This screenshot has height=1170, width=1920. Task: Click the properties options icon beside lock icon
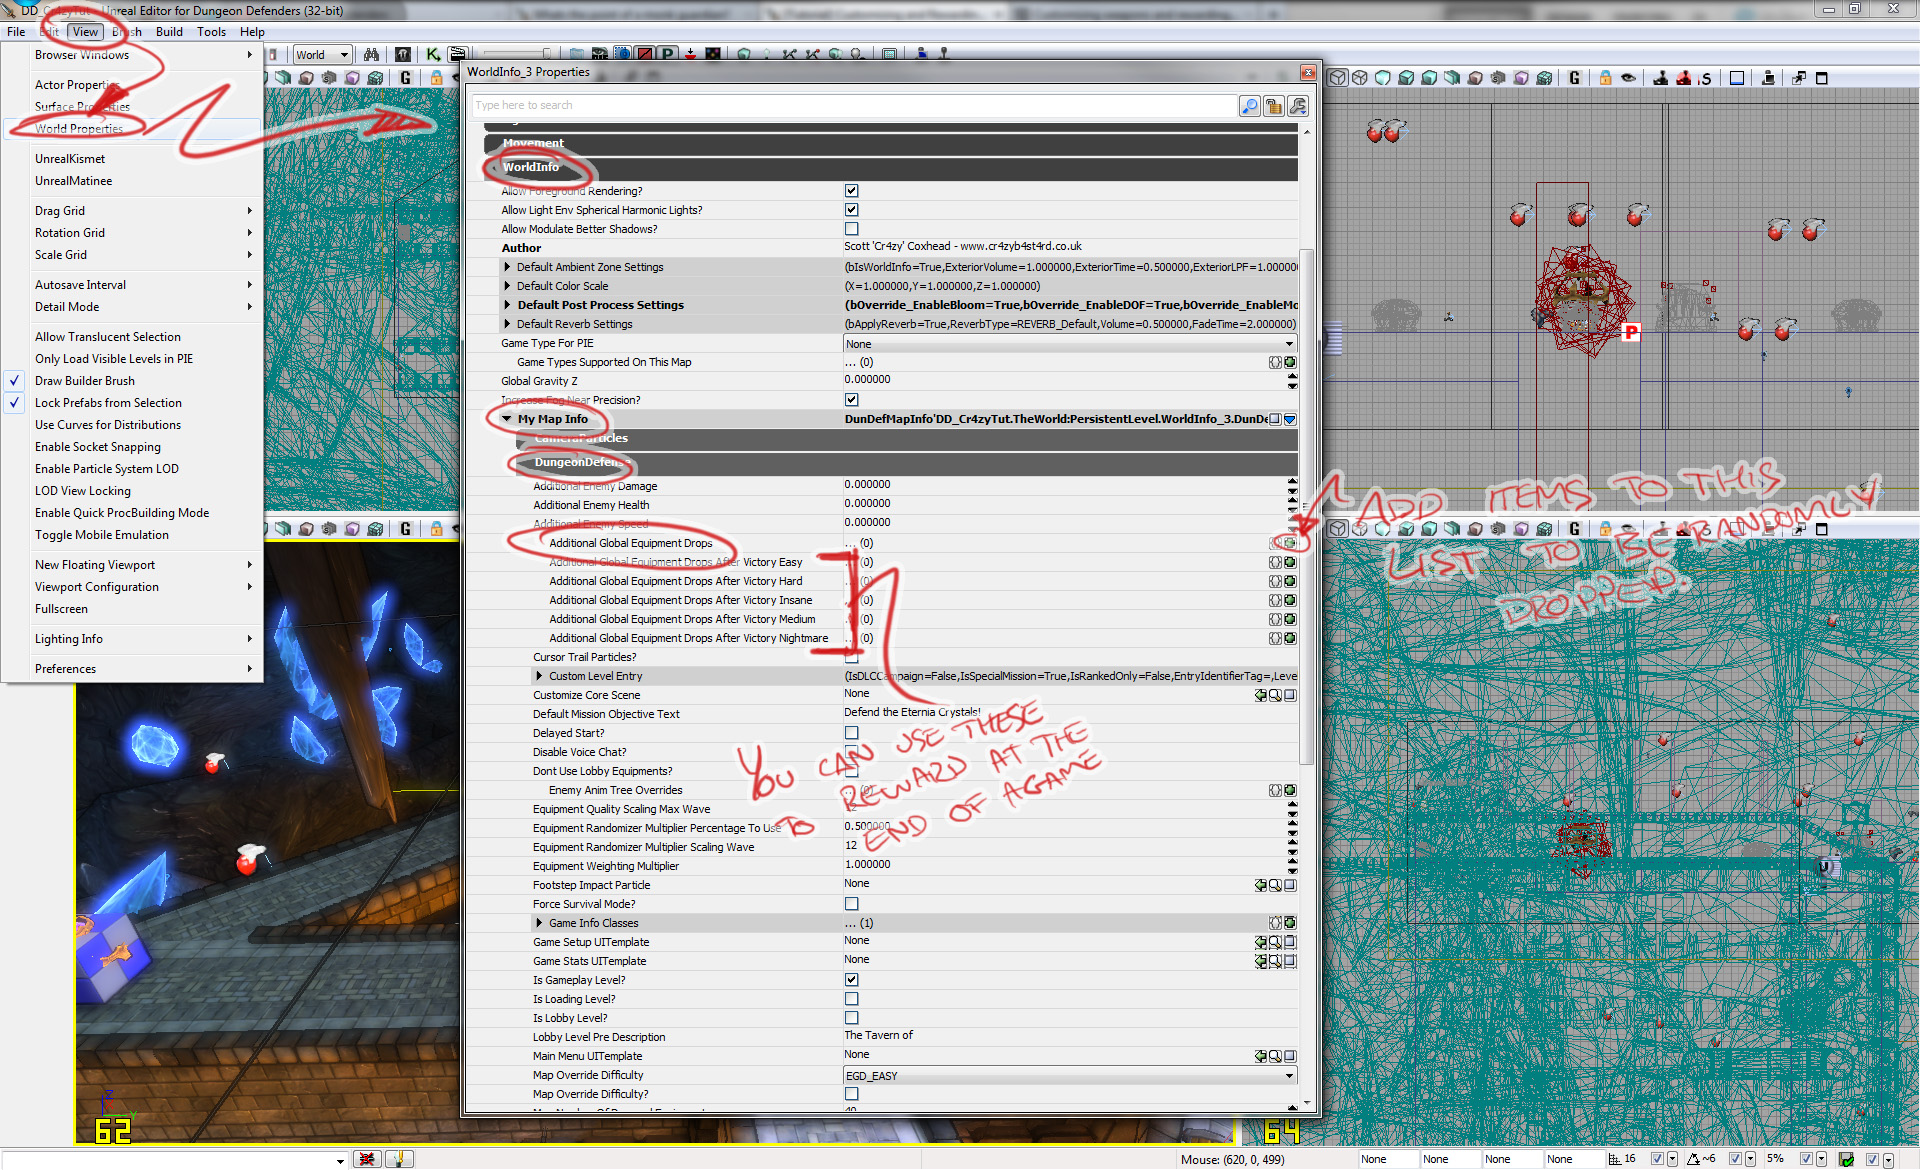pyautogui.click(x=1297, y=106)
